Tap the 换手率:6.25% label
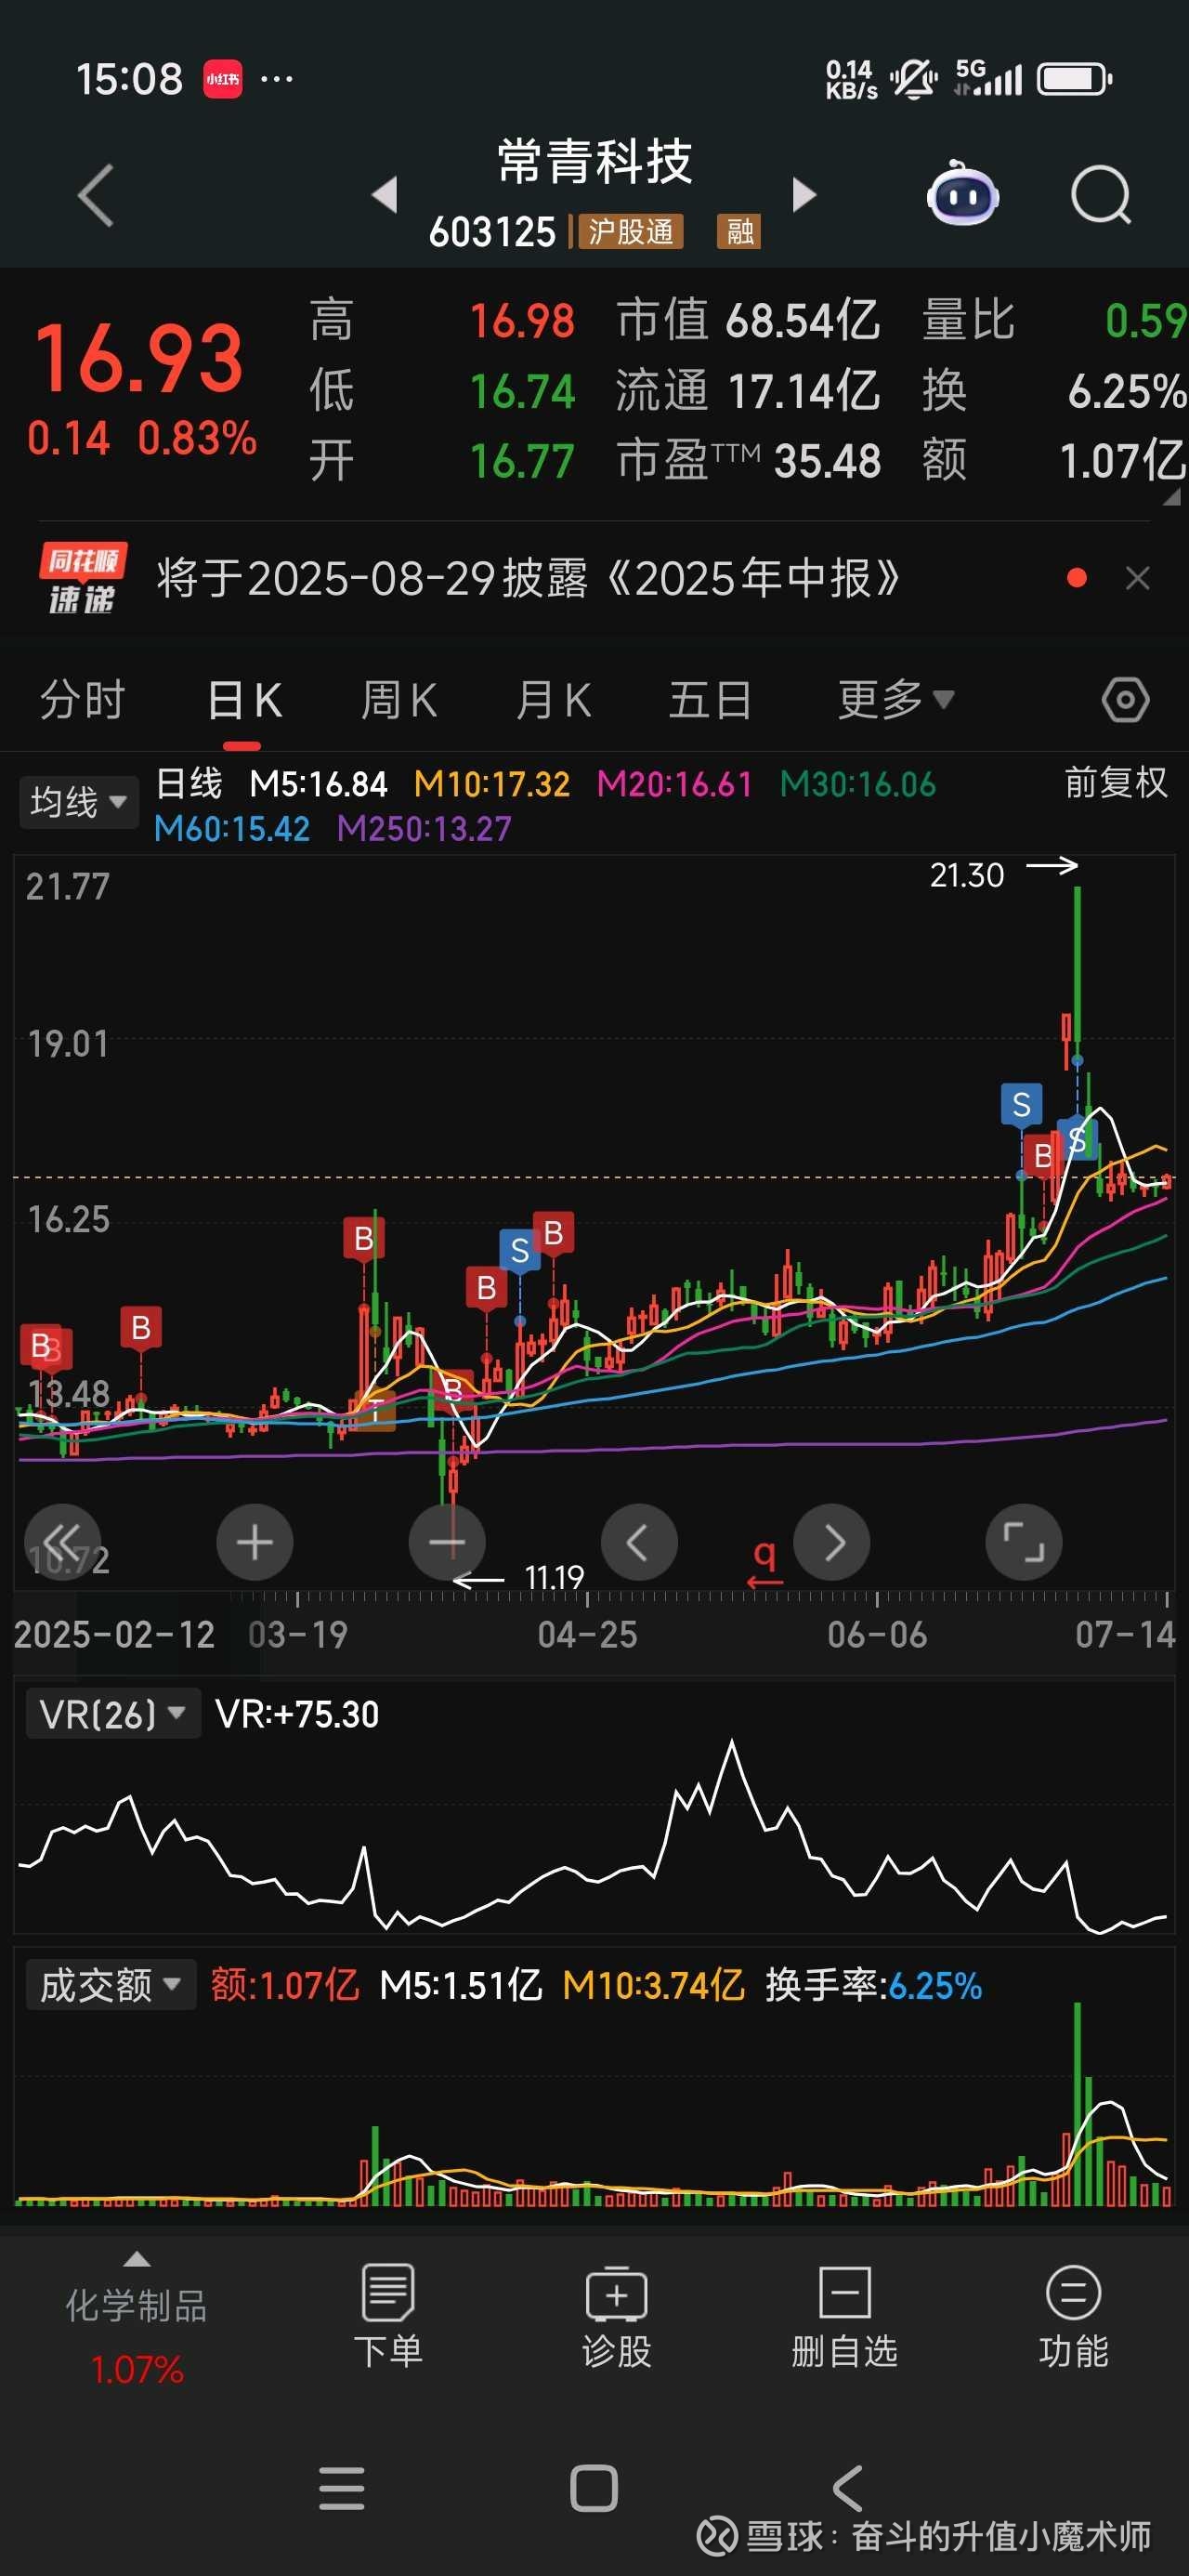Image resolution: width=1189 pixels, height=2576 pixels. click(x=873, y=1985)
